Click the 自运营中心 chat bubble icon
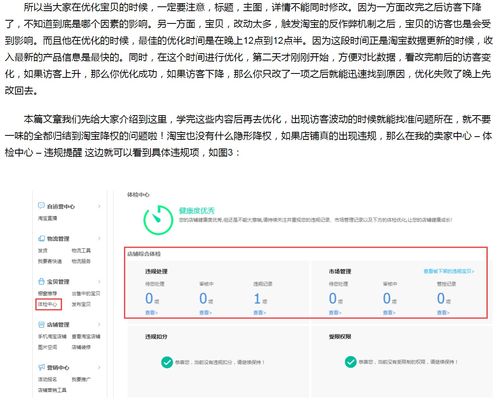This screenshot has height=405, width=500. click(41, 206)
